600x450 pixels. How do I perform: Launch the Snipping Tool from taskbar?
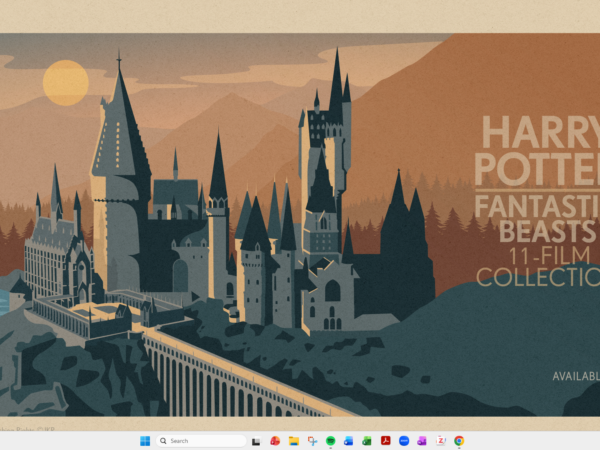(312, 441)
